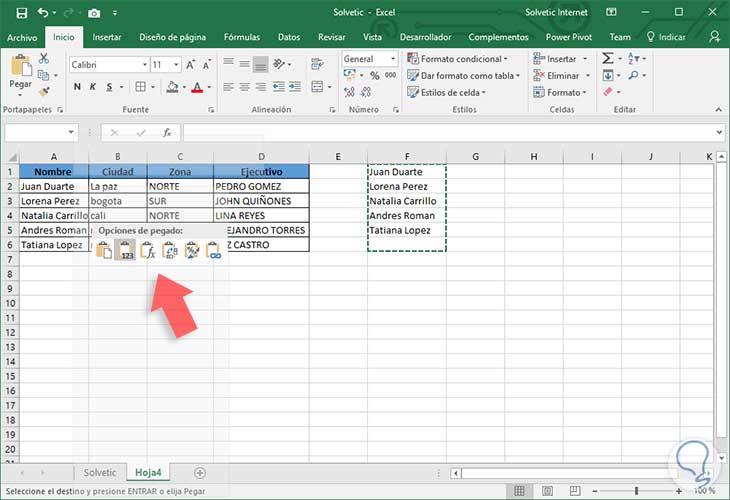Click the Save icon in title bar
The image size is (730, 500).
[21, 13]
